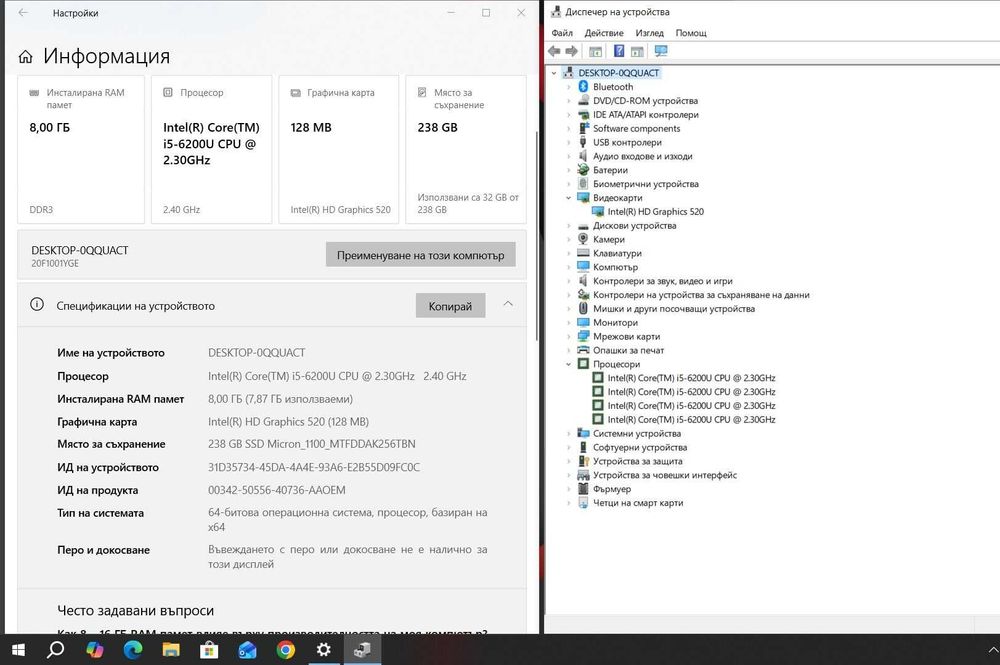Click the Място за съхранение card
The height and width of the screenshot is (665, 1000).
coord(466,150)
